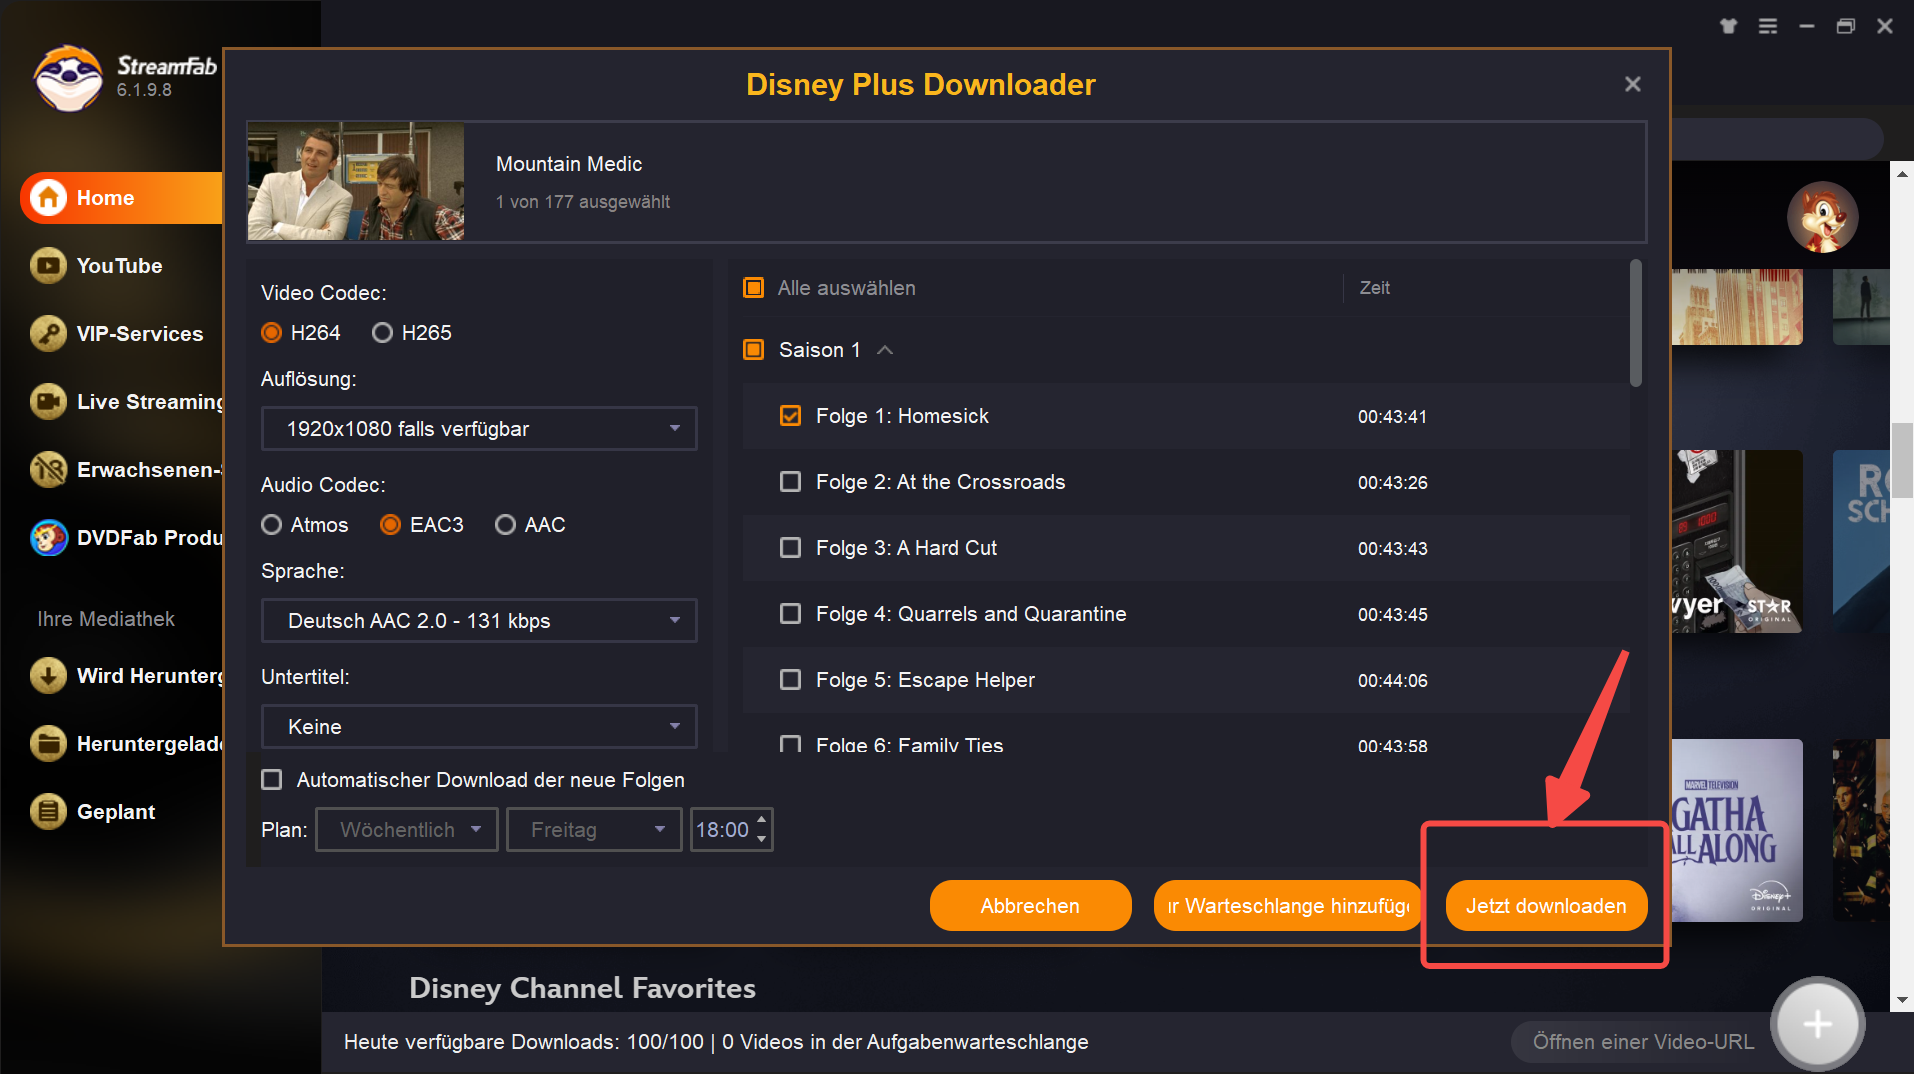Click the Home house icon
This screenshot has height=1074, width=1914.
(48, 198)
